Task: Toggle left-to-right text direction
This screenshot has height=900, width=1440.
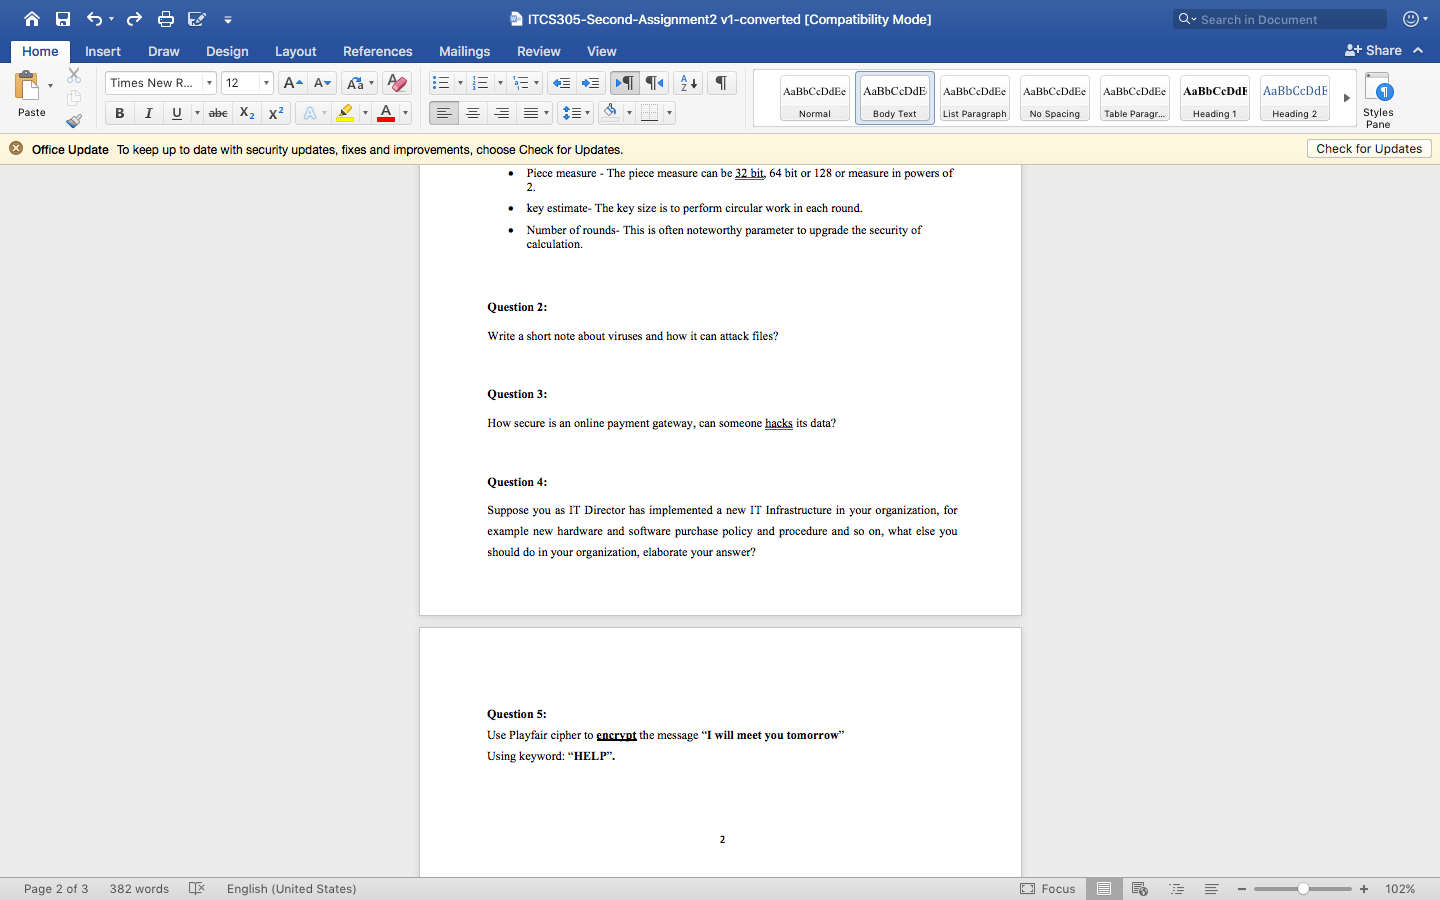Action: click(x=625, y=83)
